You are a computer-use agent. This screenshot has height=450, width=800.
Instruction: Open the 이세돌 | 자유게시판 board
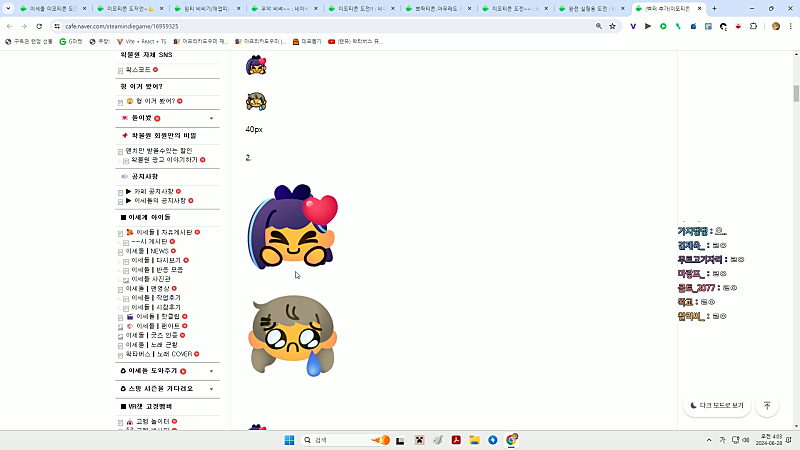click(x=164, y=232)
